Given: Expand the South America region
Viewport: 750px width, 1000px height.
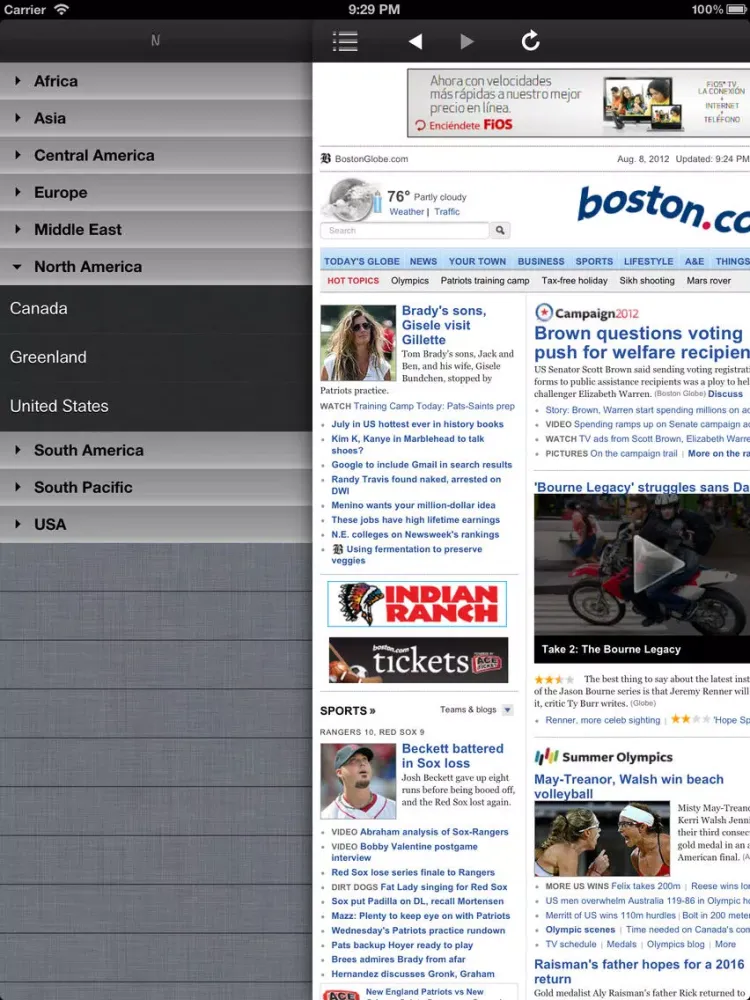Looking at the screenshot, I should click(x=156, y=450).
